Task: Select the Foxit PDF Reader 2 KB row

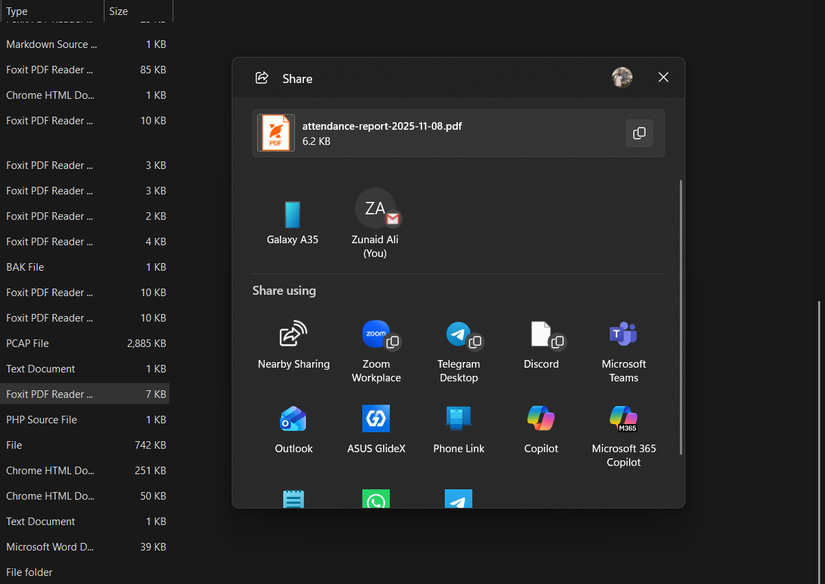Action: 85,216
